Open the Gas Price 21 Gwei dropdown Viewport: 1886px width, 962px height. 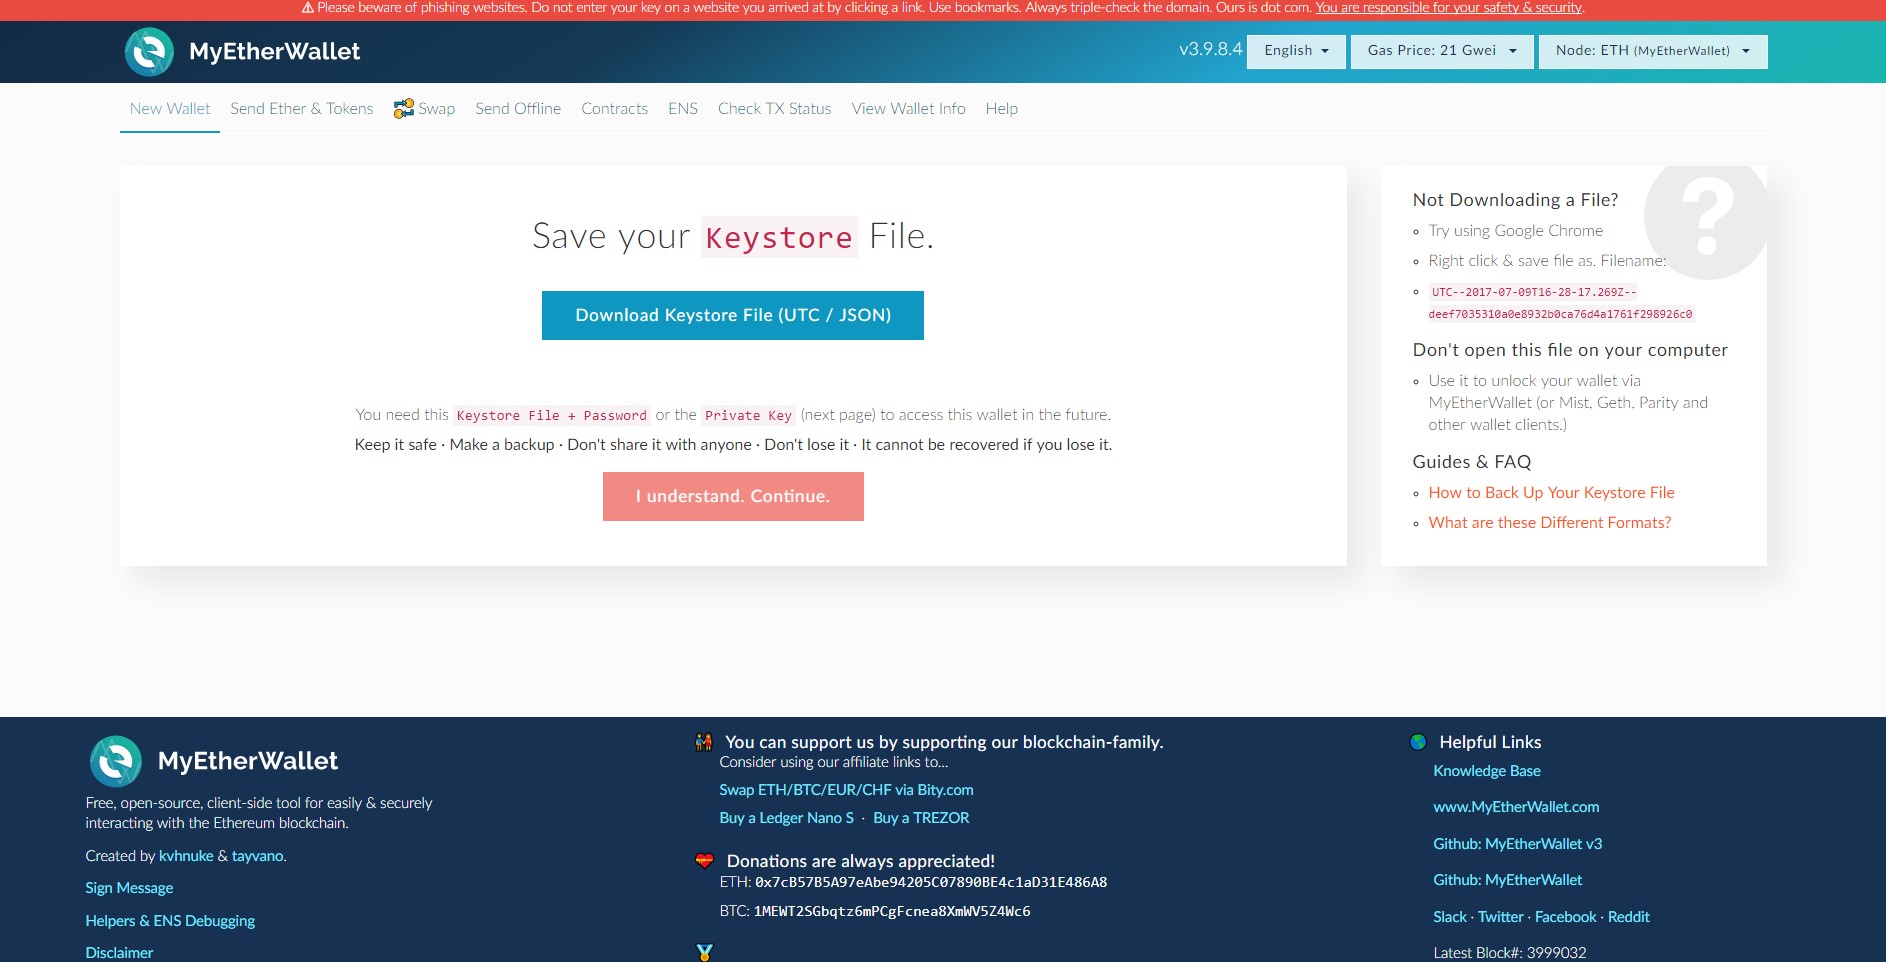[1442, 51]
